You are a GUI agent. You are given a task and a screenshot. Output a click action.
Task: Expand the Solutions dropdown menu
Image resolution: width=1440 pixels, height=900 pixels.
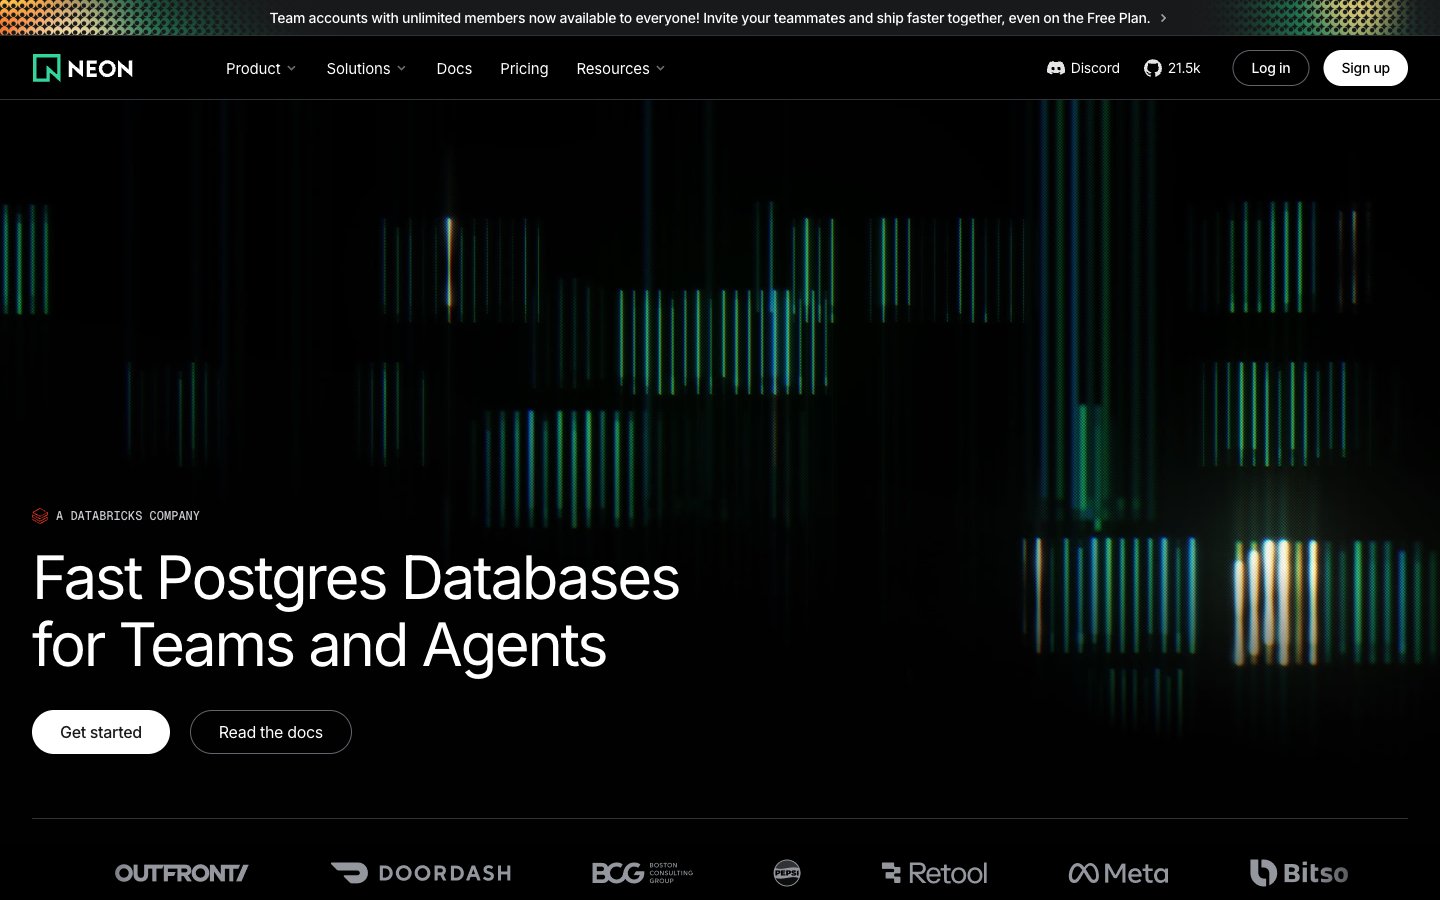click(x=366, y=68)
